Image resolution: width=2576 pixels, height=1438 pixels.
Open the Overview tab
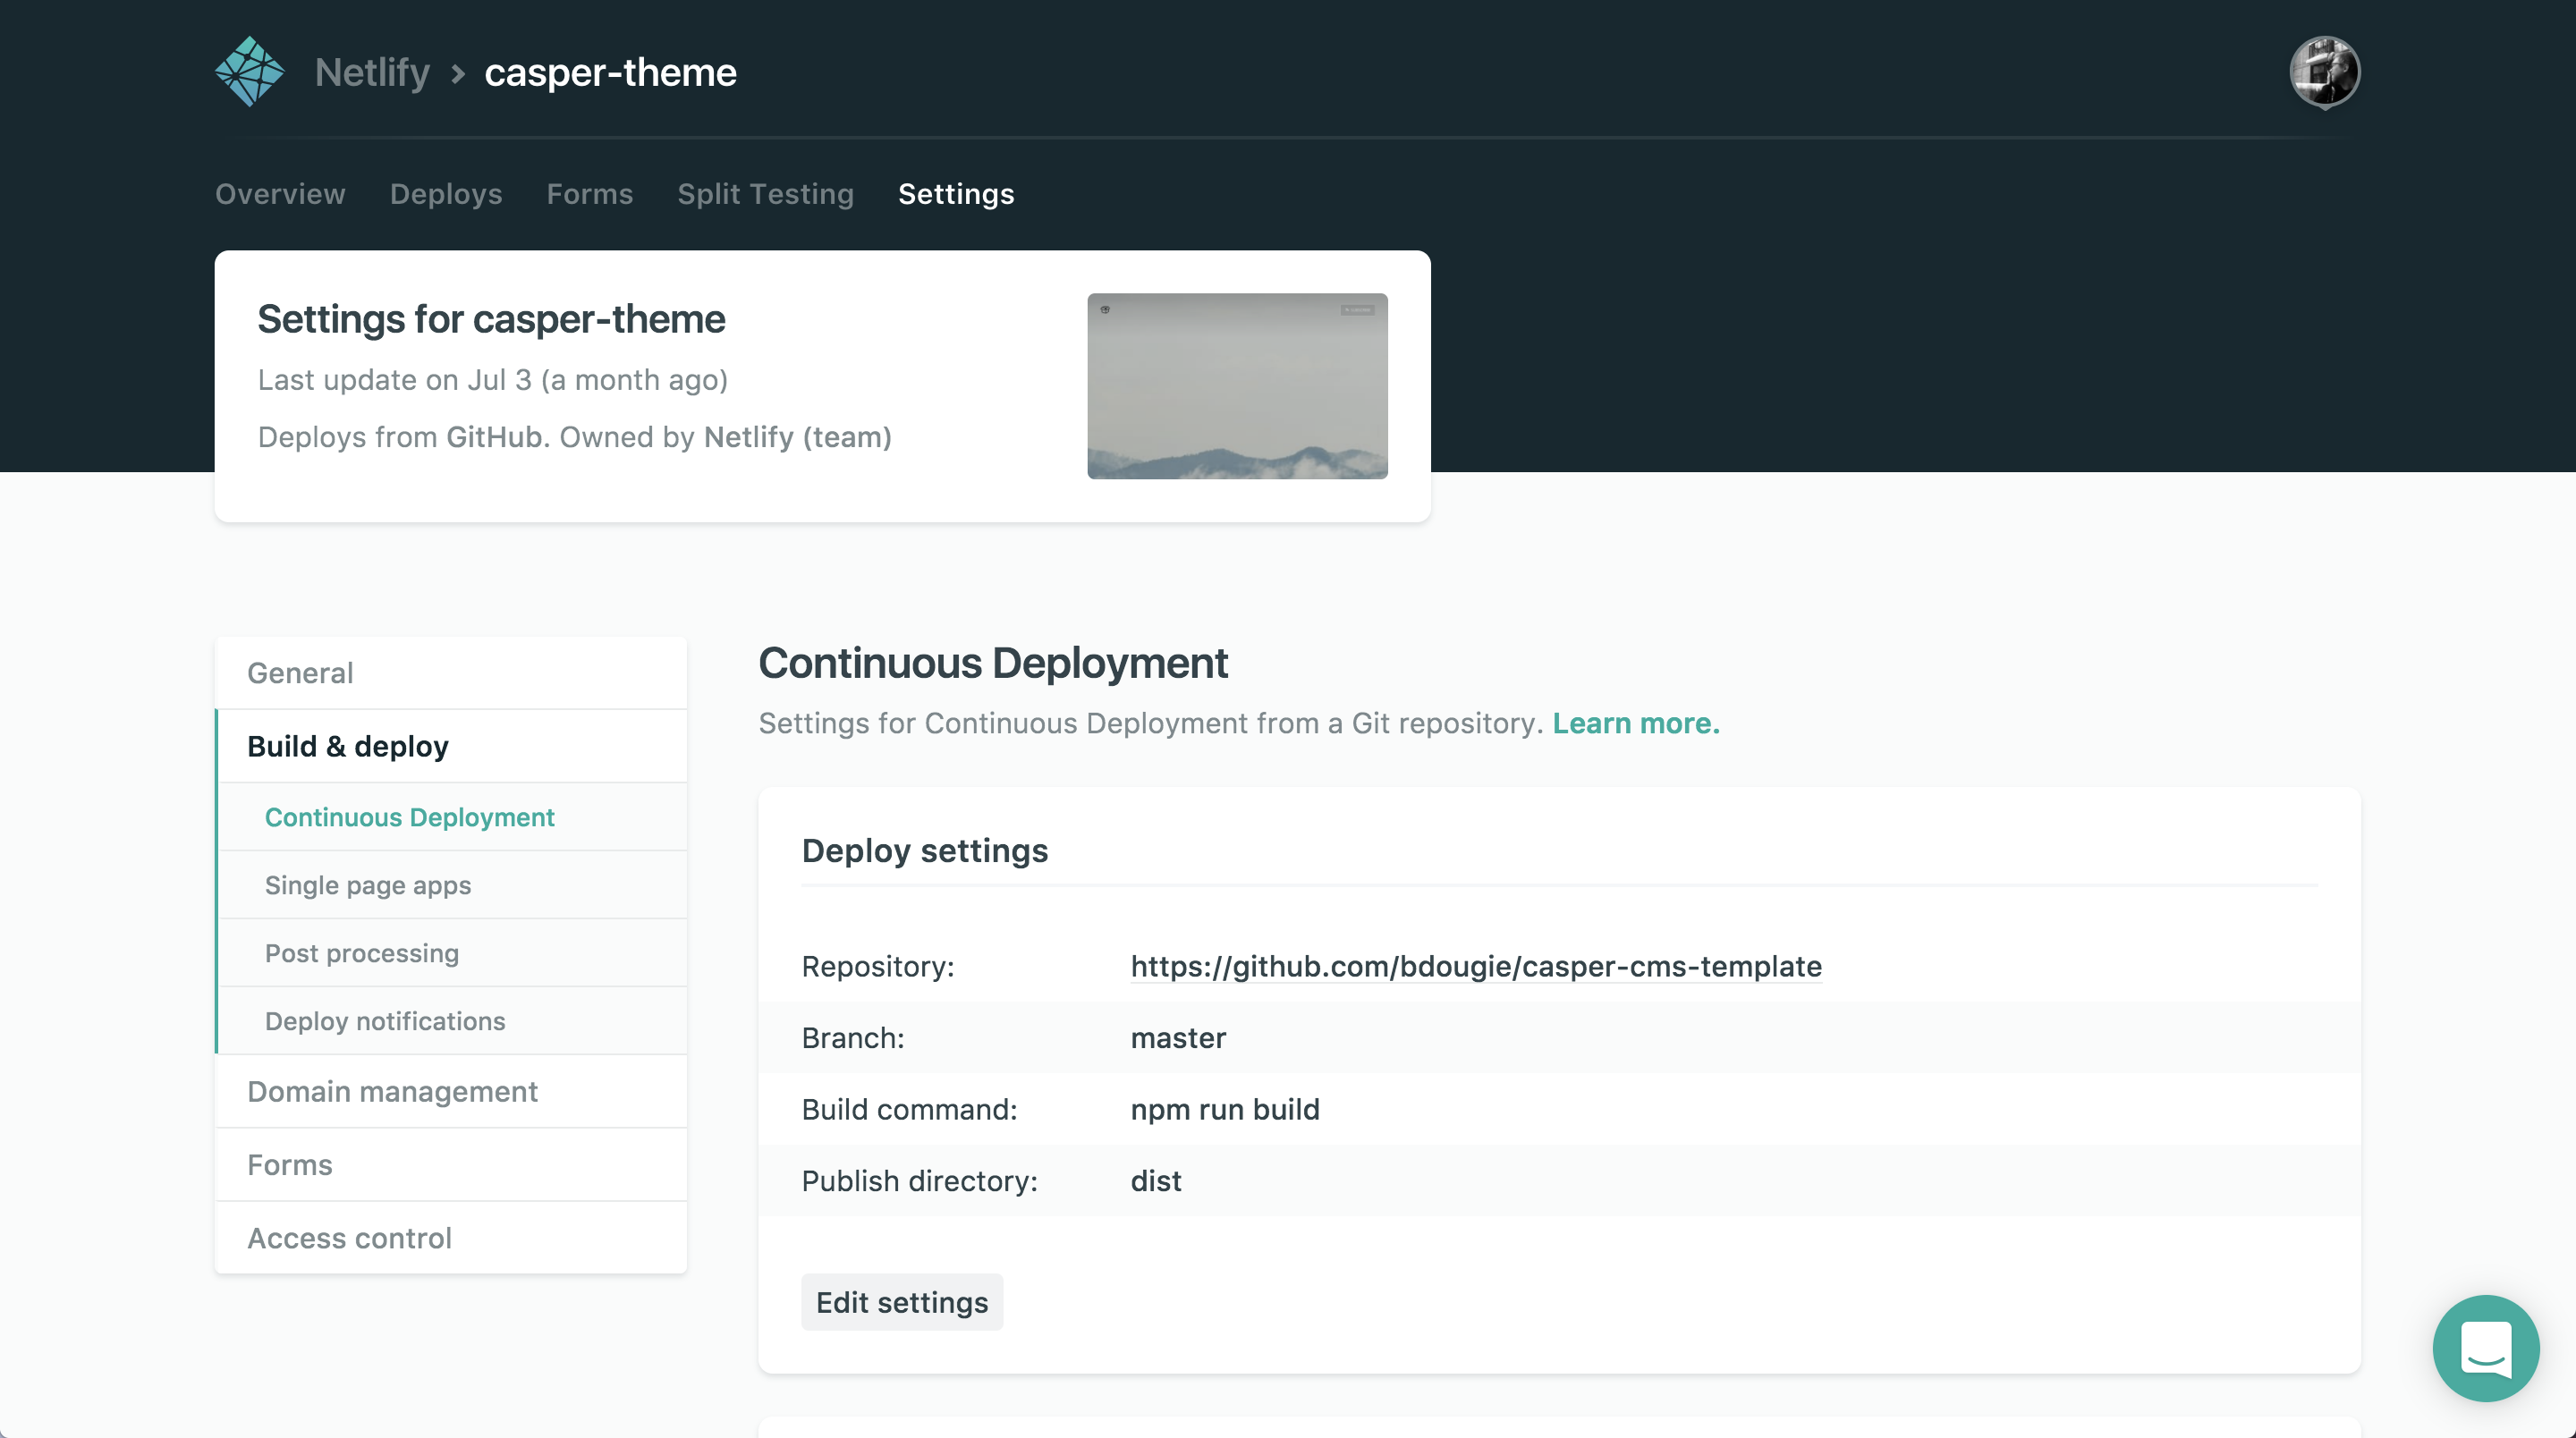coord(280,194)
